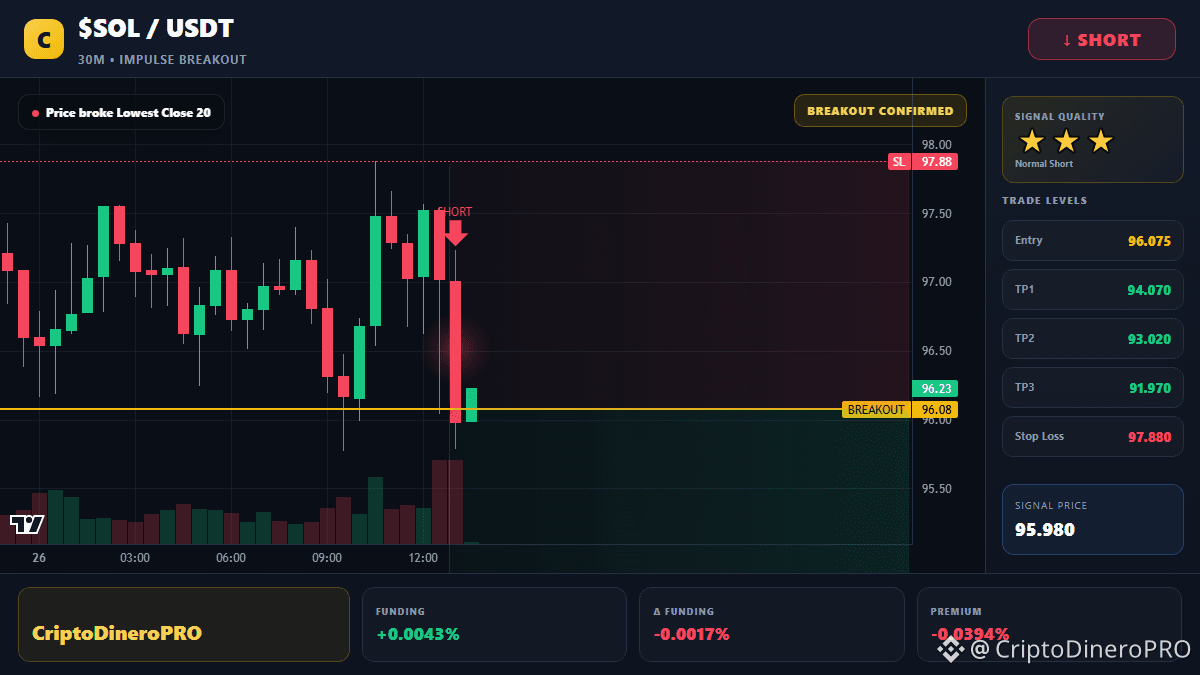The image size is (1200, 675).
Task: Click the 03:00 time axis label
Action: point(135,558)
